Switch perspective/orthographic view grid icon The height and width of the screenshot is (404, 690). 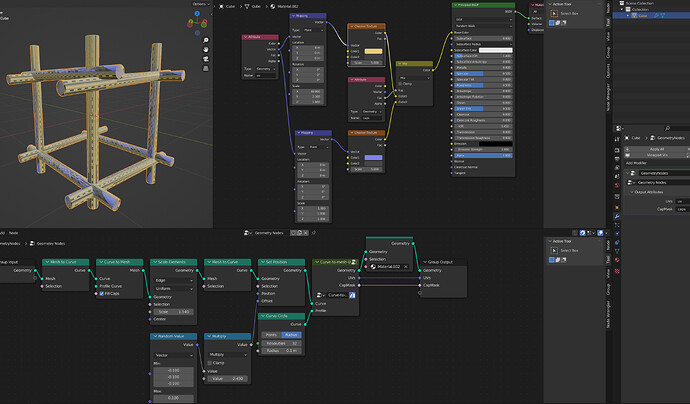[206, 68]
